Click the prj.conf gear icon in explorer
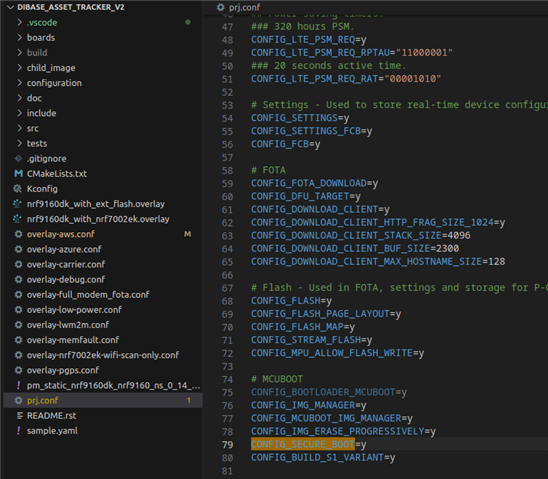 18,400
